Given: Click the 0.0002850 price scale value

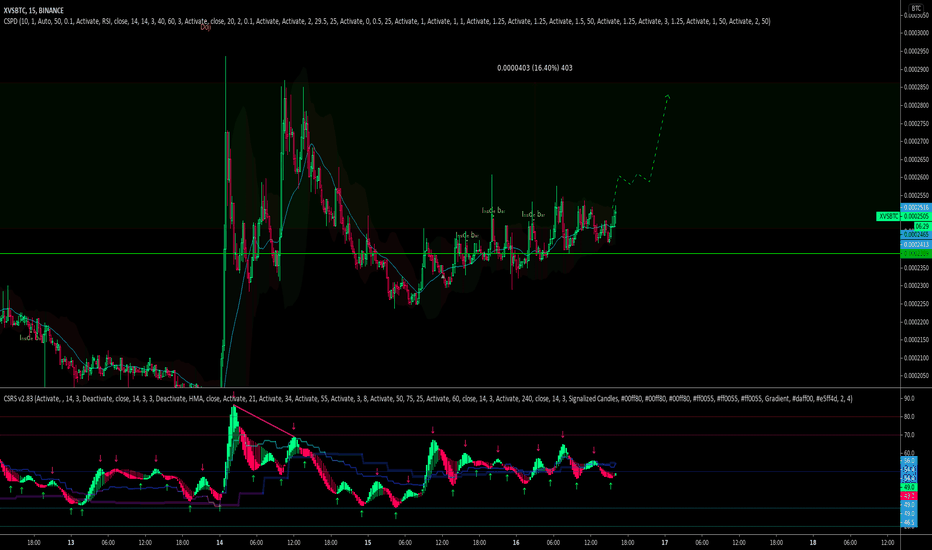Looking at the screenshot, I should pos(916,87).
